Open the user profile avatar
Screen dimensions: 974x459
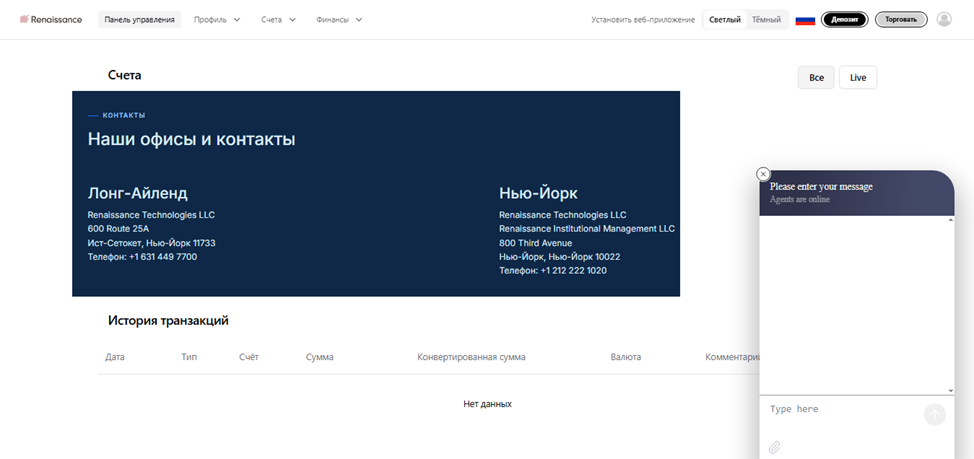pyautogui.click(x=944, y=19)
